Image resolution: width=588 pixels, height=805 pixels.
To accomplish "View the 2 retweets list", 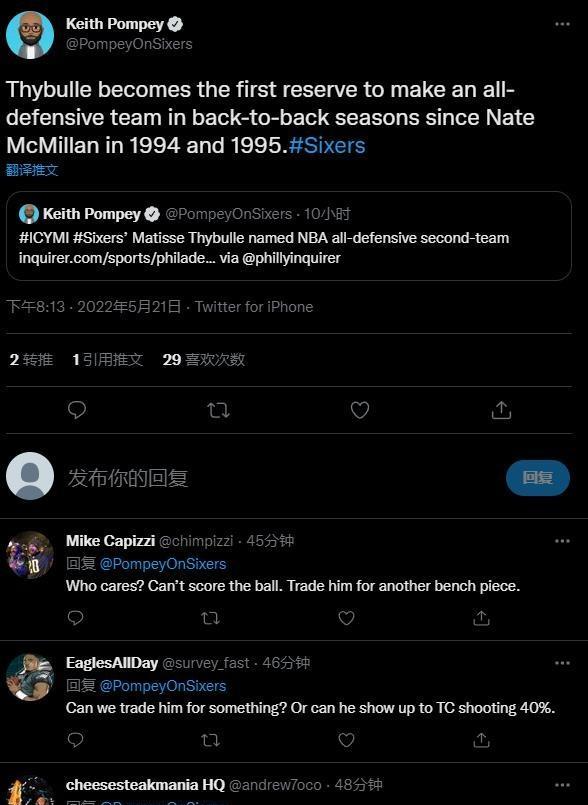I will click(31, 359).
